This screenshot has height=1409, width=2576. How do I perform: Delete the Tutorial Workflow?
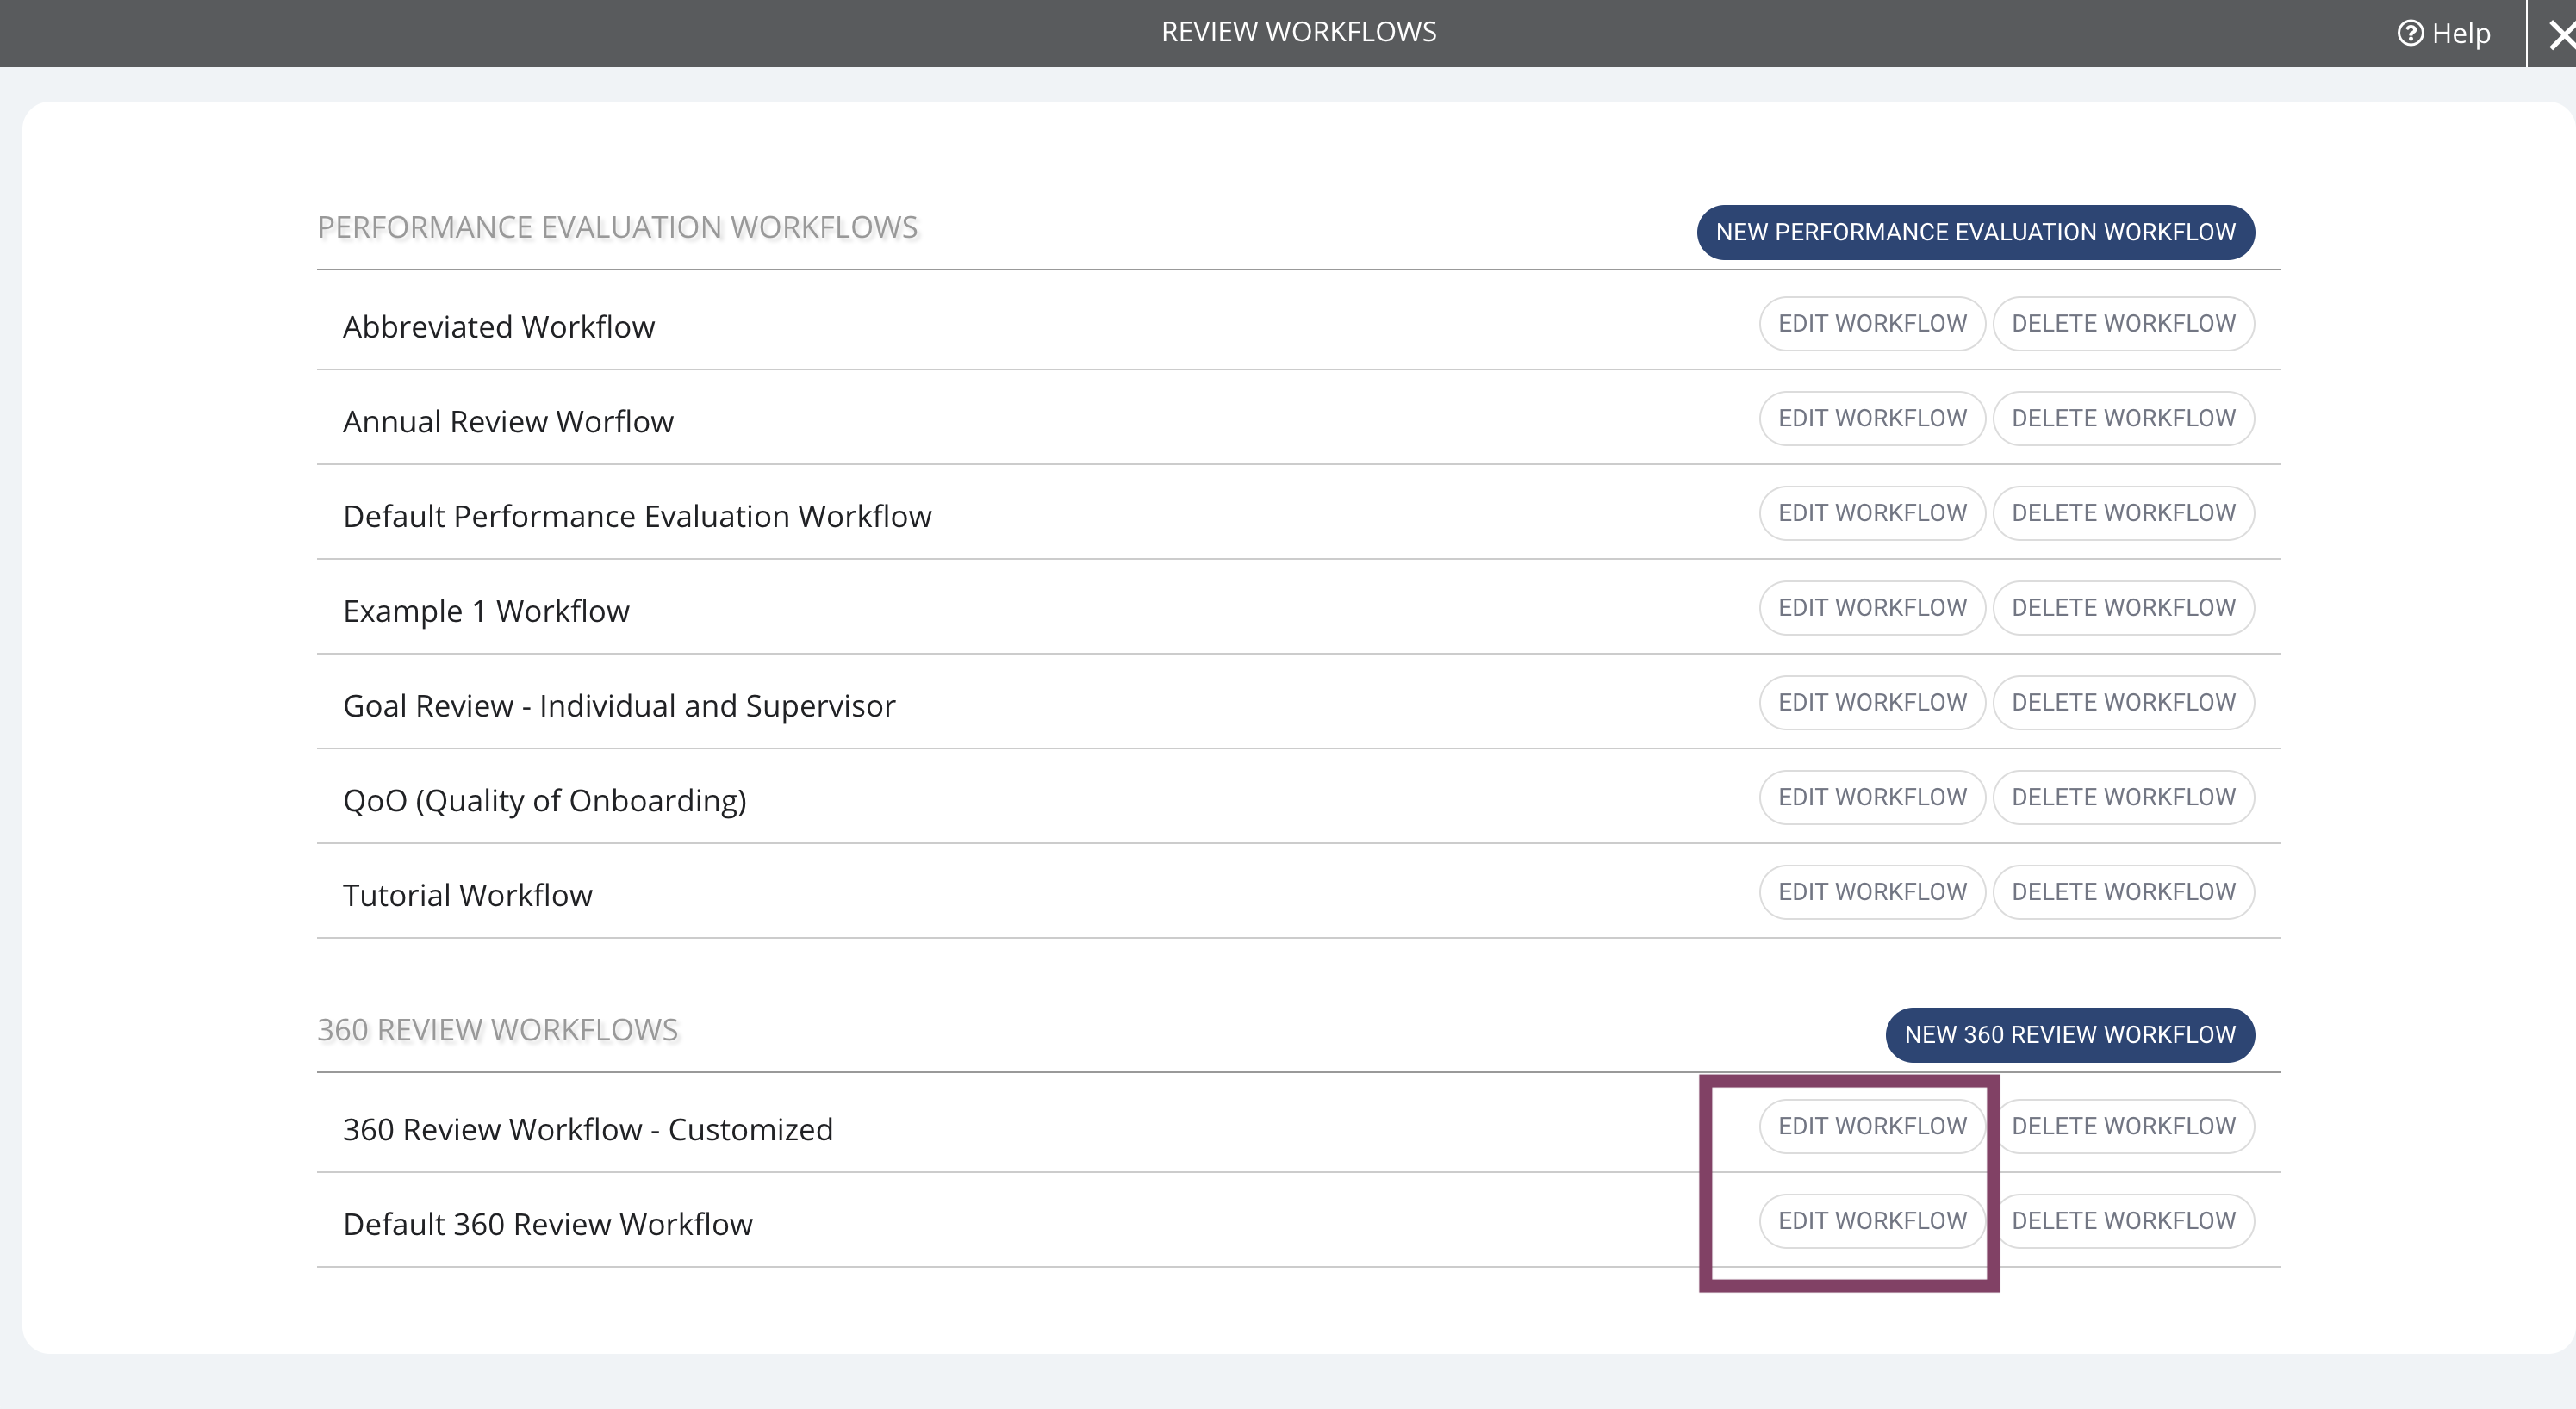2123,892
